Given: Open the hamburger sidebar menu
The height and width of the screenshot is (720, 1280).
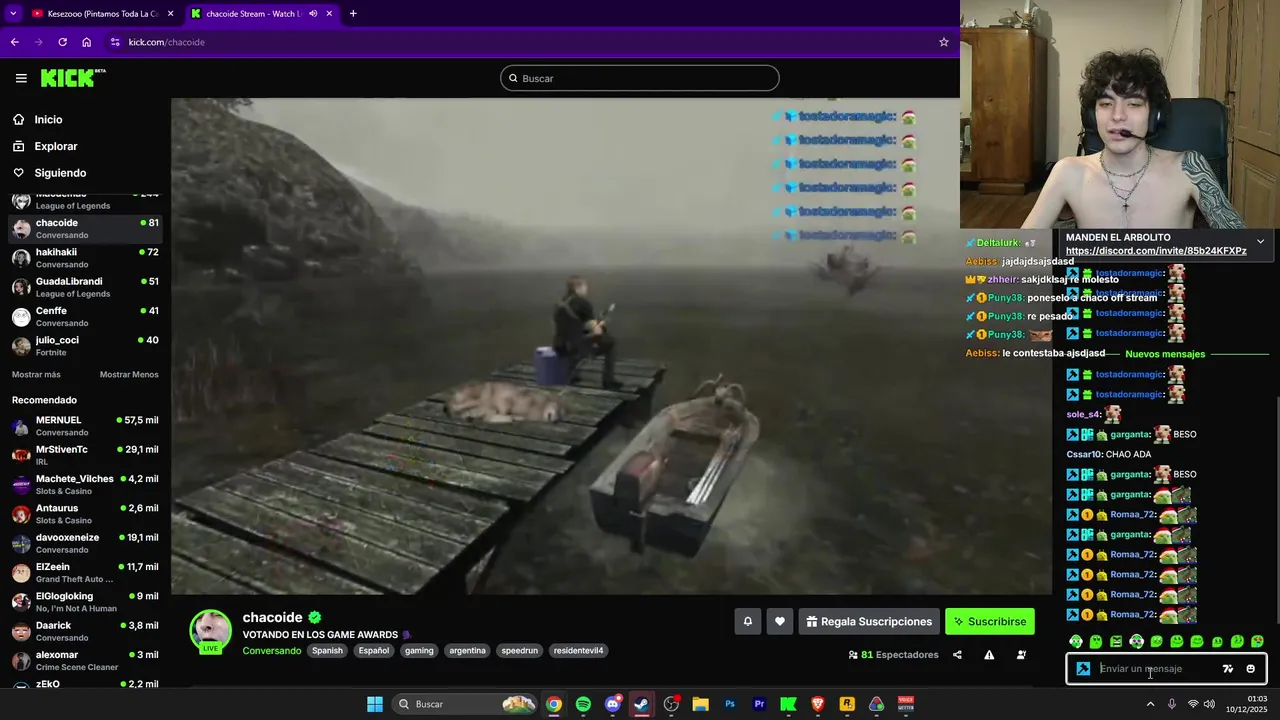Looking at the screenshot, I should pos(21,78).
